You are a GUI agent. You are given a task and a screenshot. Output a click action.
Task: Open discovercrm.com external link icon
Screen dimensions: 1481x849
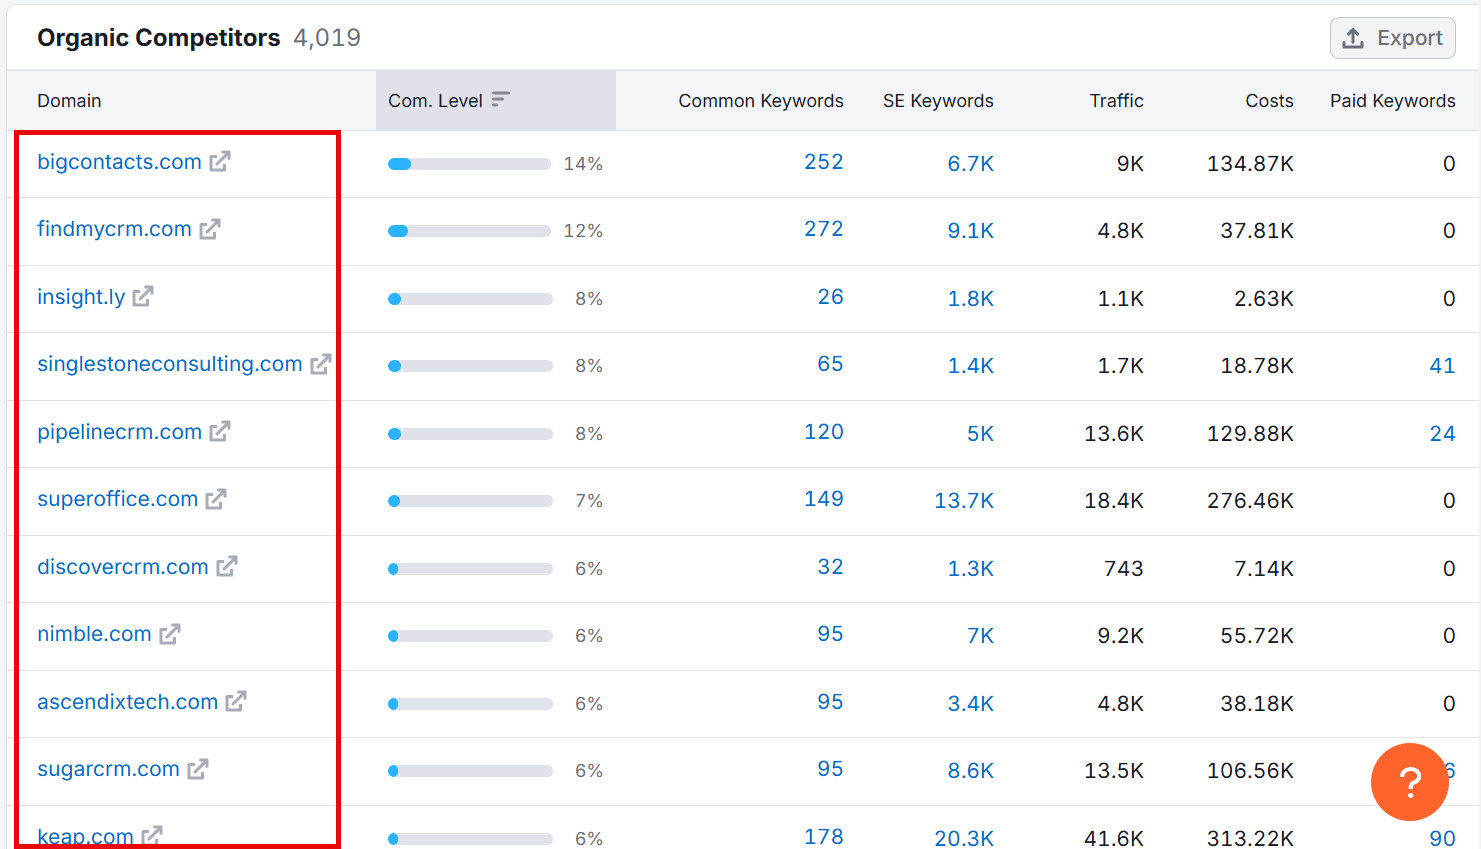(x=227, y=566)
